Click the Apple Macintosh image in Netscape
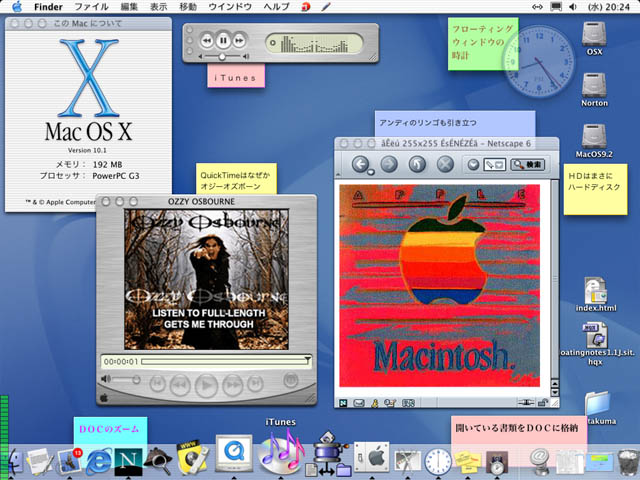The image size is (640, 480). point(440,285)
